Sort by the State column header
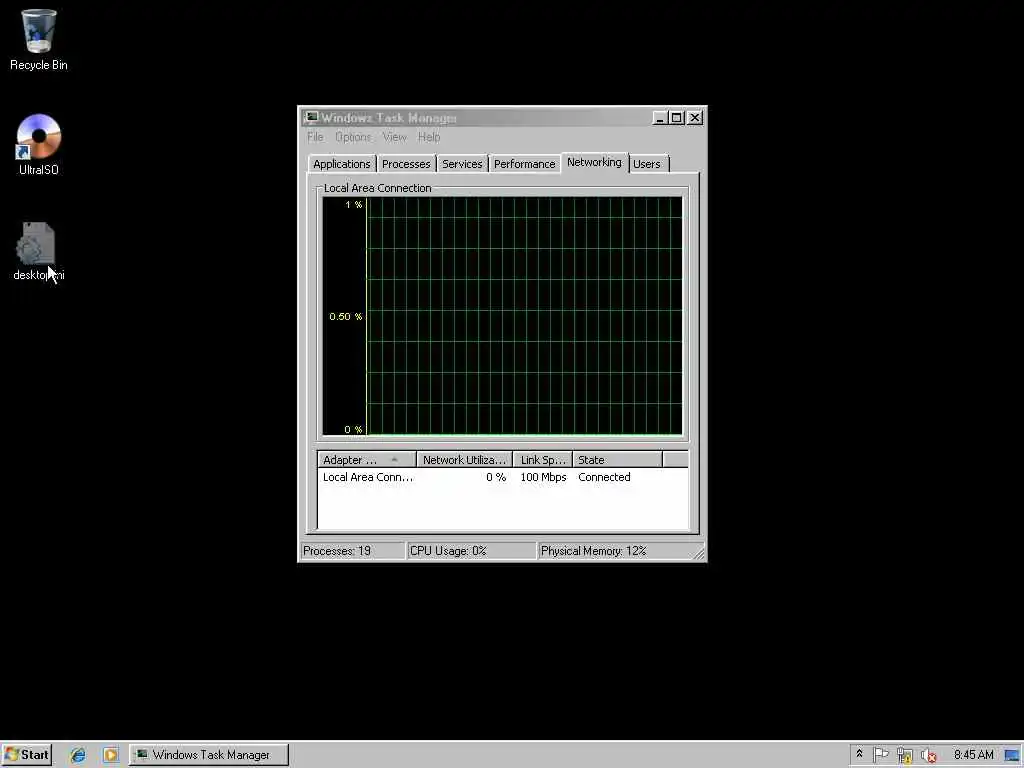 coord(617,460)
